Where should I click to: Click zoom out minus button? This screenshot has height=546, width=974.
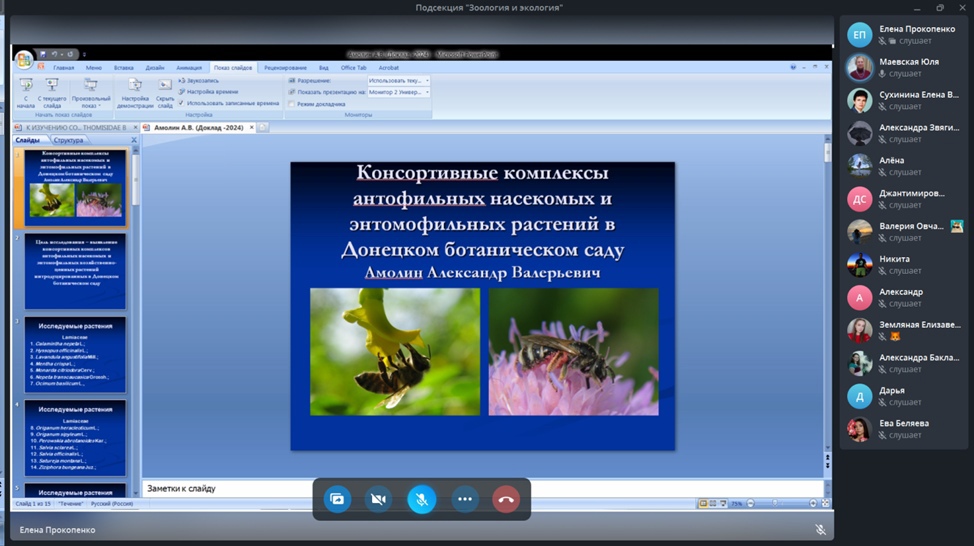750,504
